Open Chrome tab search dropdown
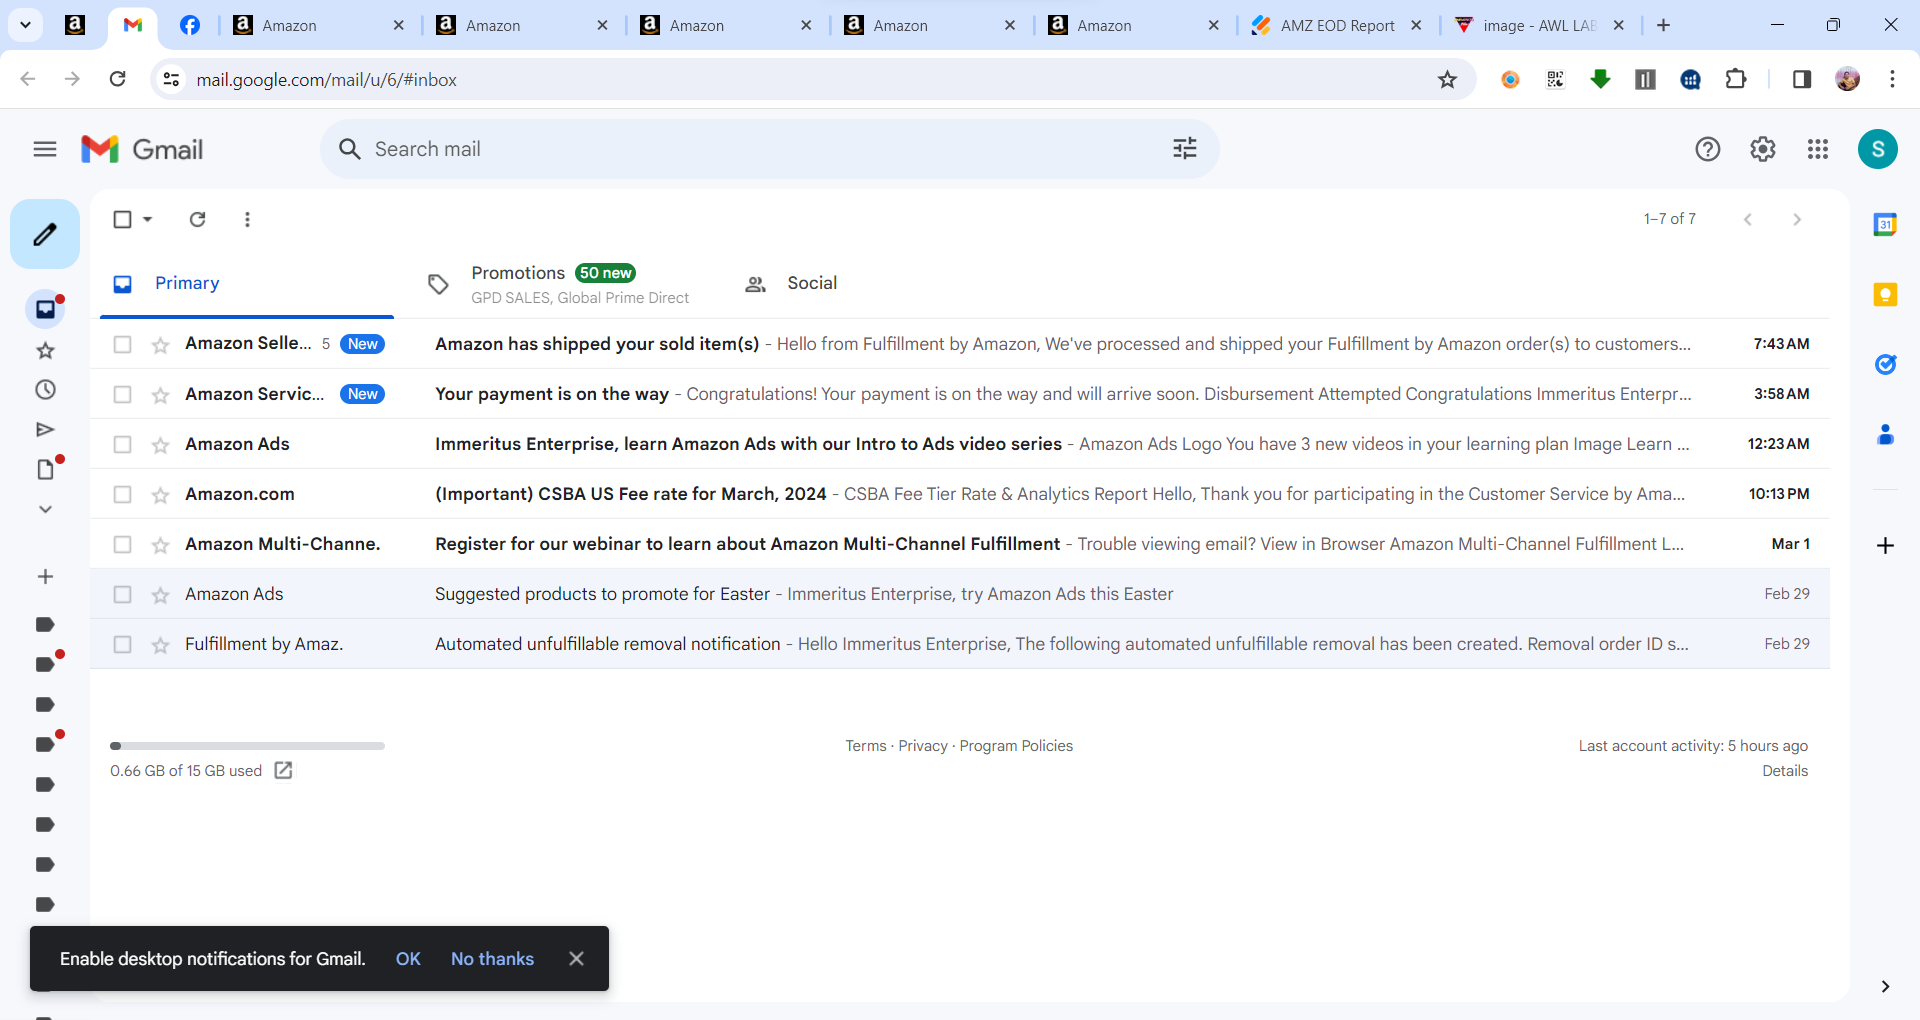The width and height of the screenshot is (1920, 1020). click(25, 25)
